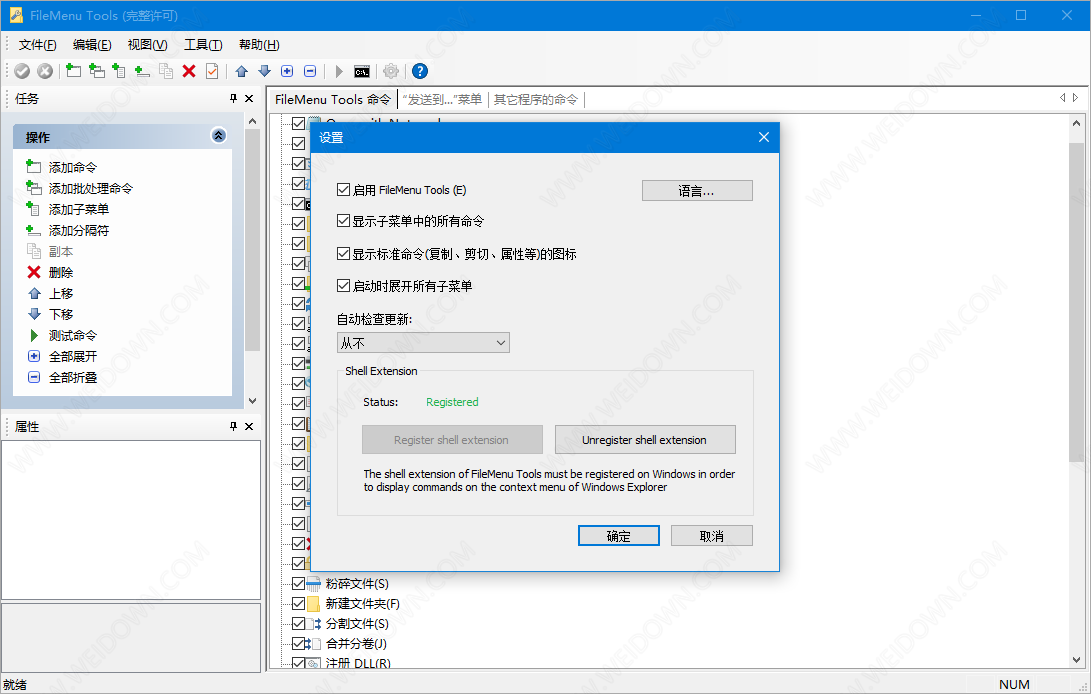This screenshot has width=1091, height=694.
Task: Click the test command play toolbar icon
Action: tap(339, 71)
